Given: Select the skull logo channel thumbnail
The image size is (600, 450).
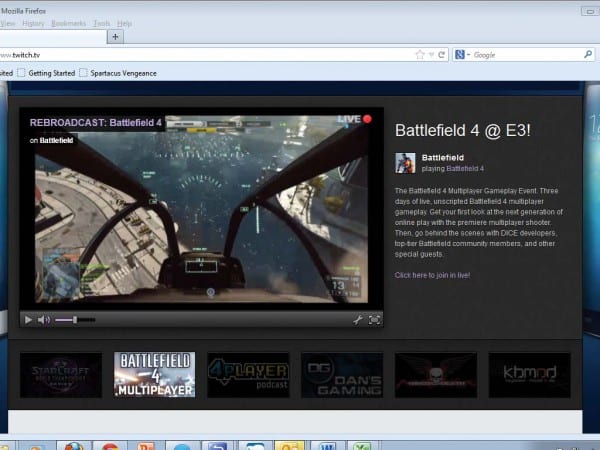Looking at the screenshot, I should pyautogui.click(x=436, y=375).
